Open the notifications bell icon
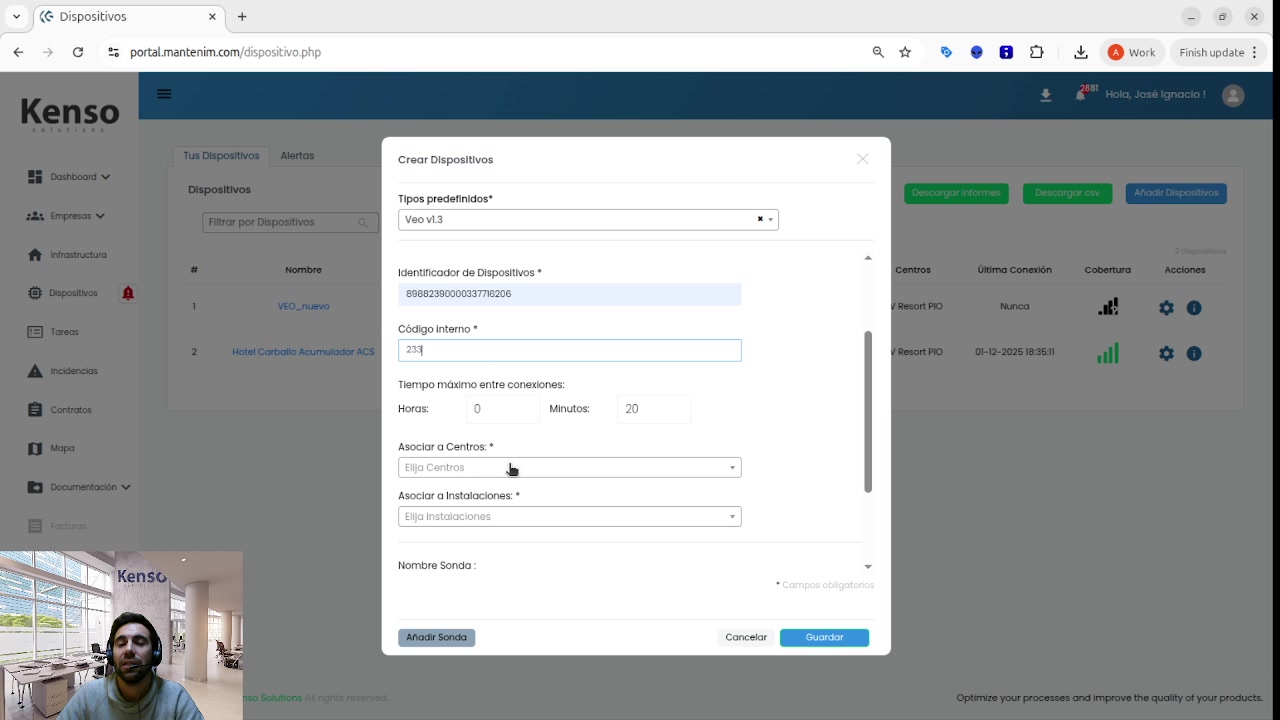Screen dimensions: 1280x720 click(1080, 95)
